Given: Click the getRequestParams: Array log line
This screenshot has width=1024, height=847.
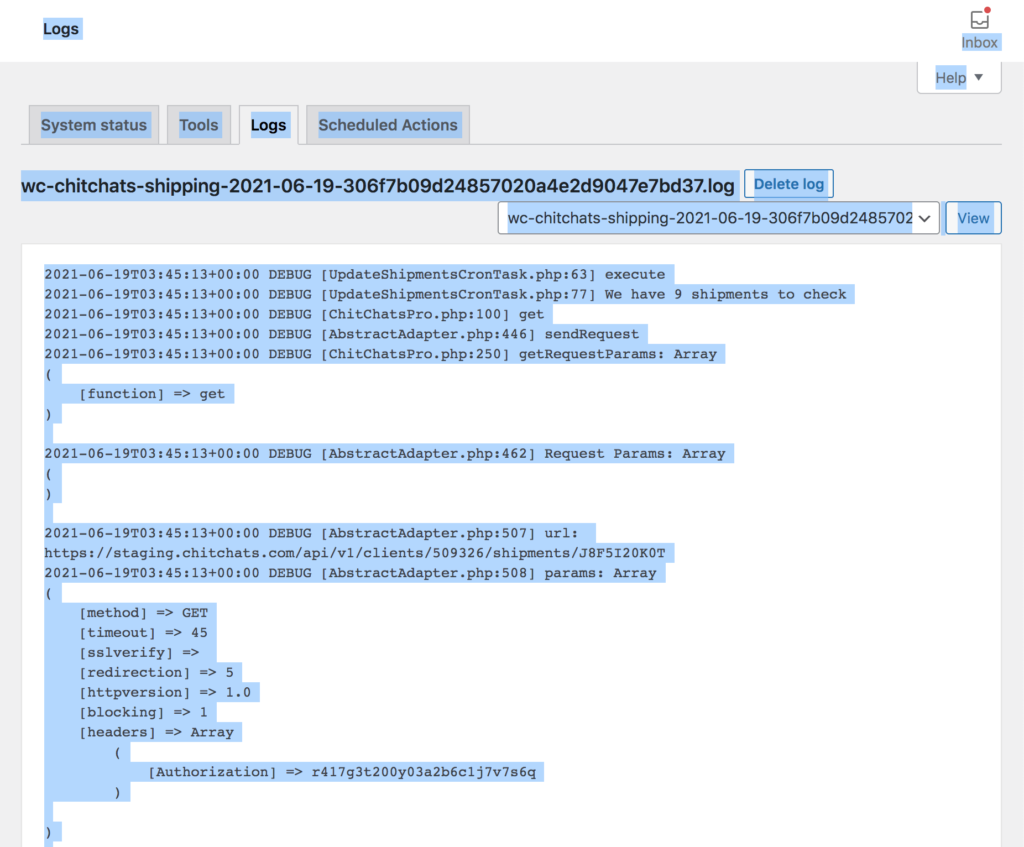Looking at the screenshot, I should point(380,354).
